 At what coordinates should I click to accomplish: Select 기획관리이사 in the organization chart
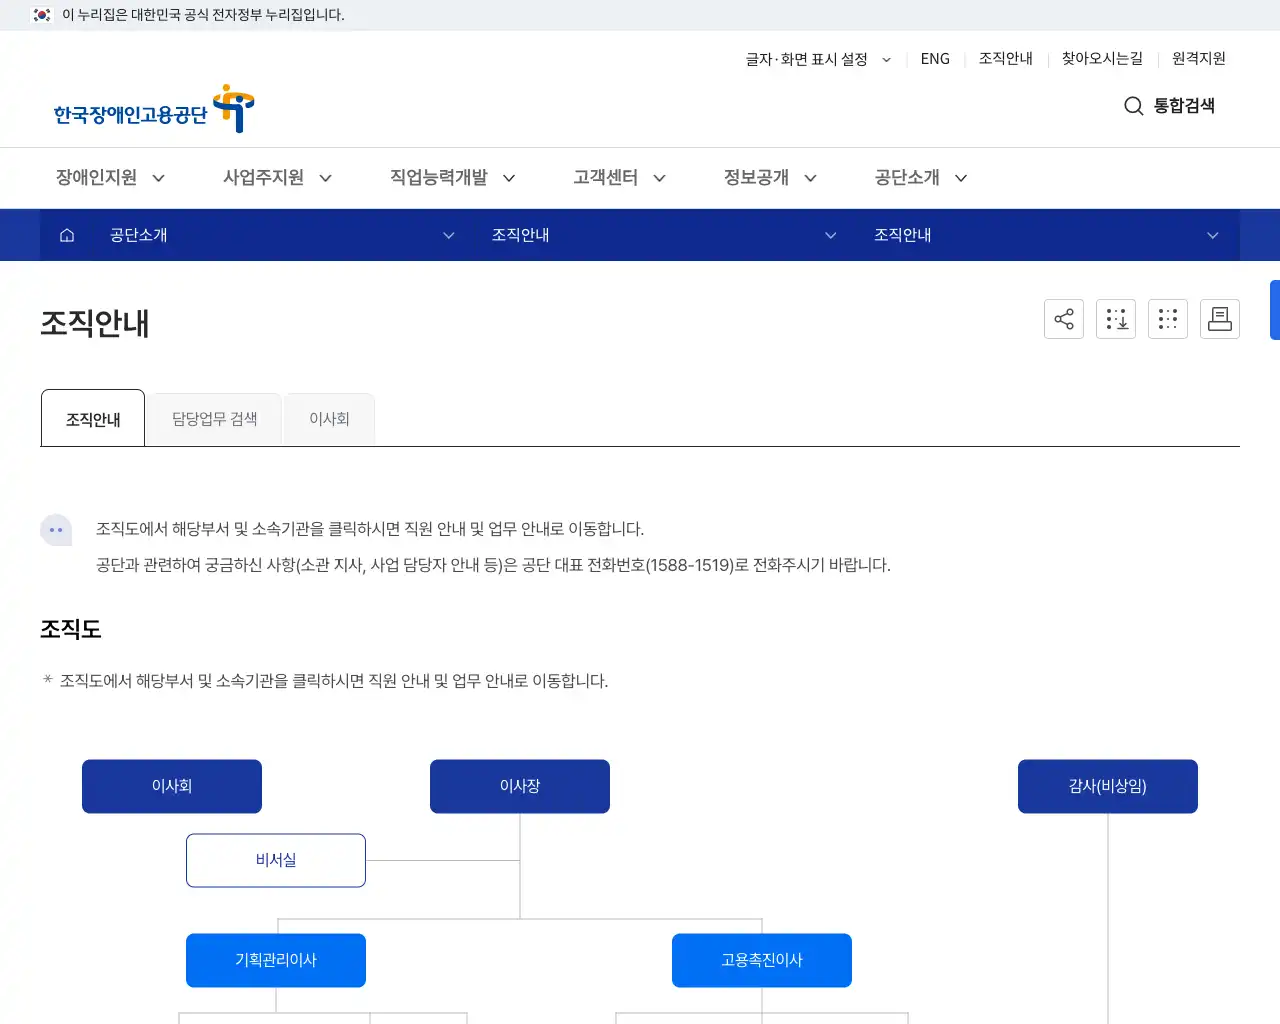pyautogui.click(x=275, y=960)
